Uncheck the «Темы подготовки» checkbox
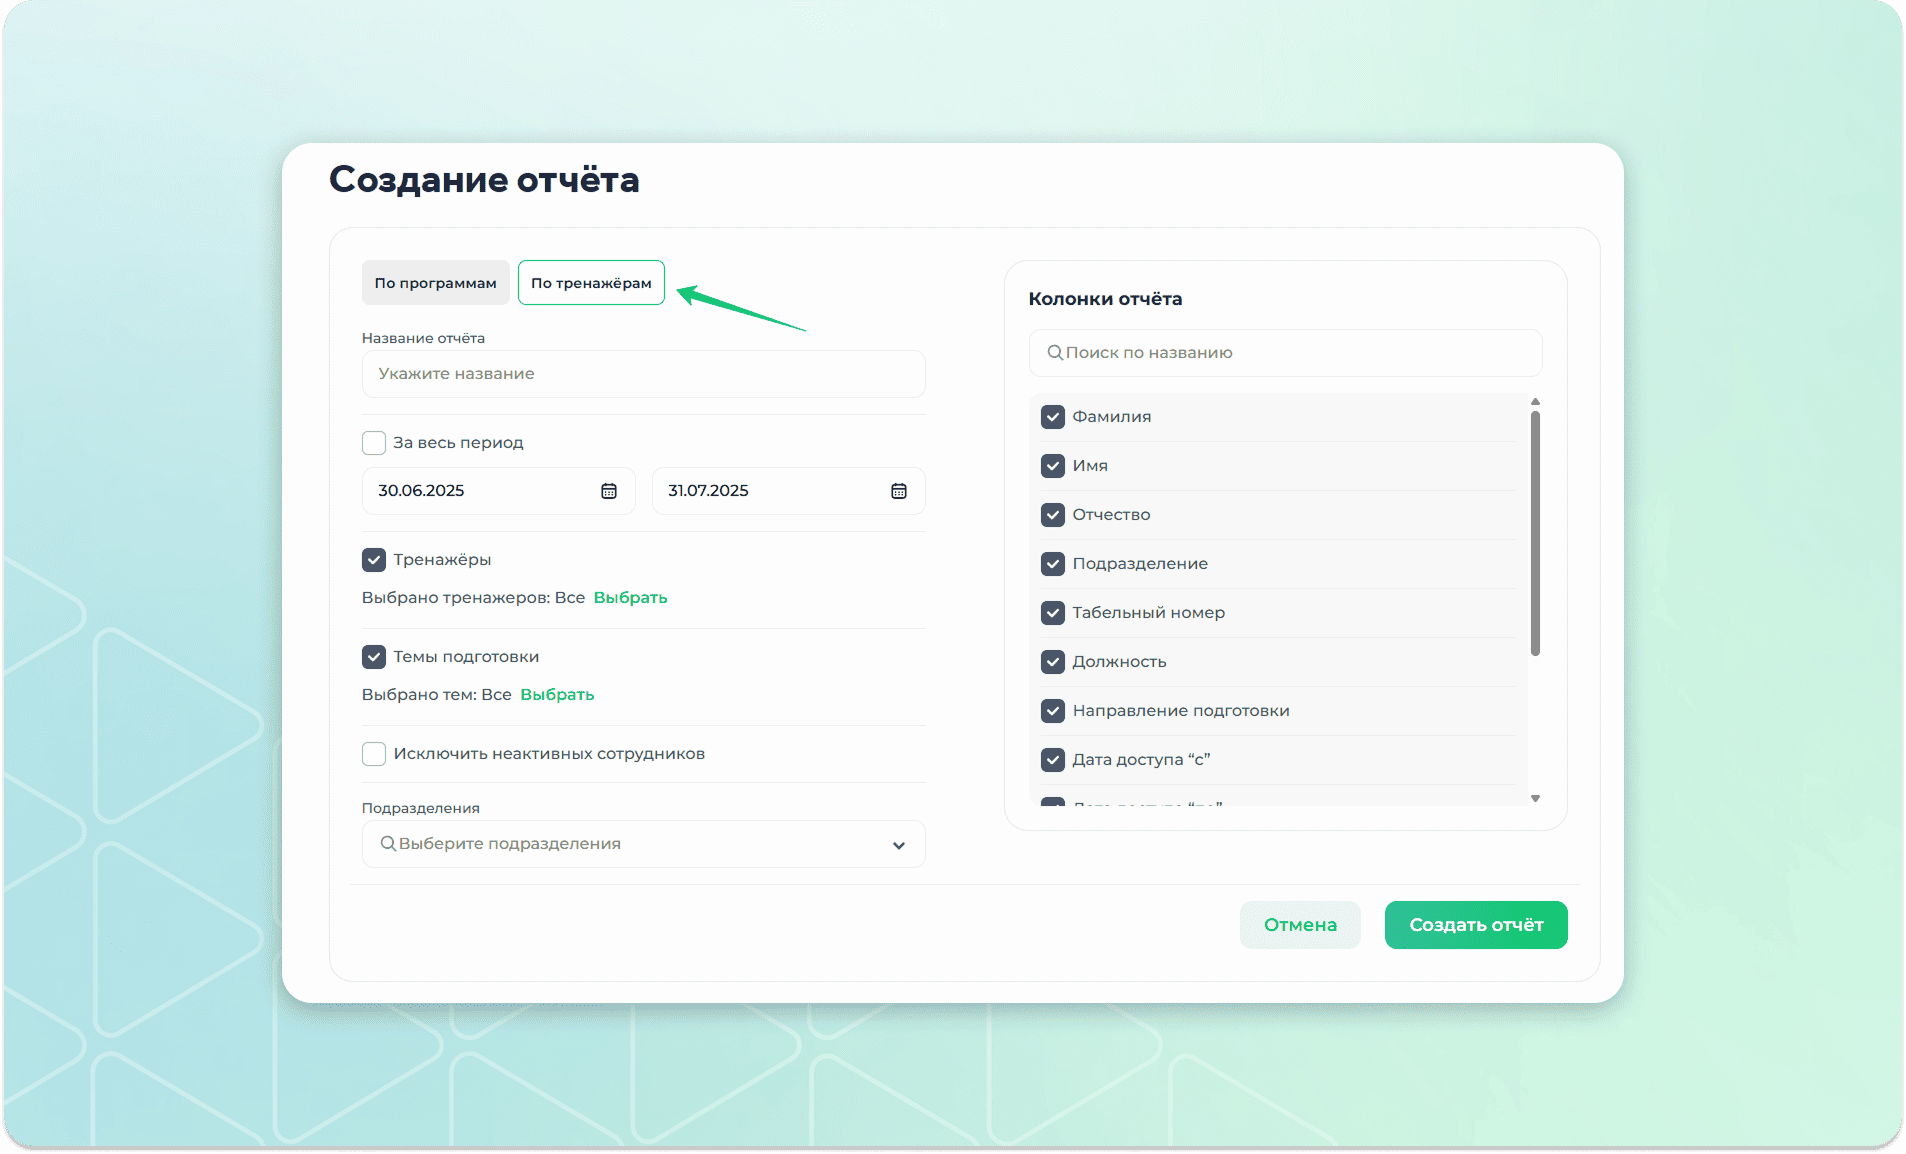 coord(374,657)
